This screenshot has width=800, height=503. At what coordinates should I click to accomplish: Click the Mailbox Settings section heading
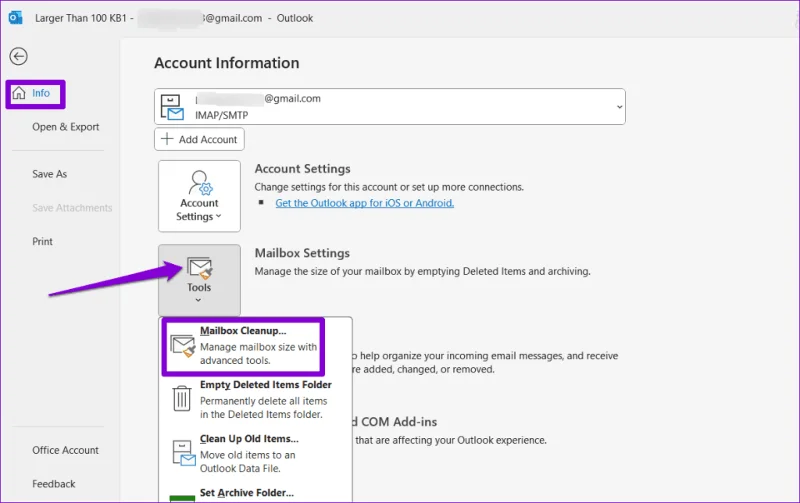point(302,253)
